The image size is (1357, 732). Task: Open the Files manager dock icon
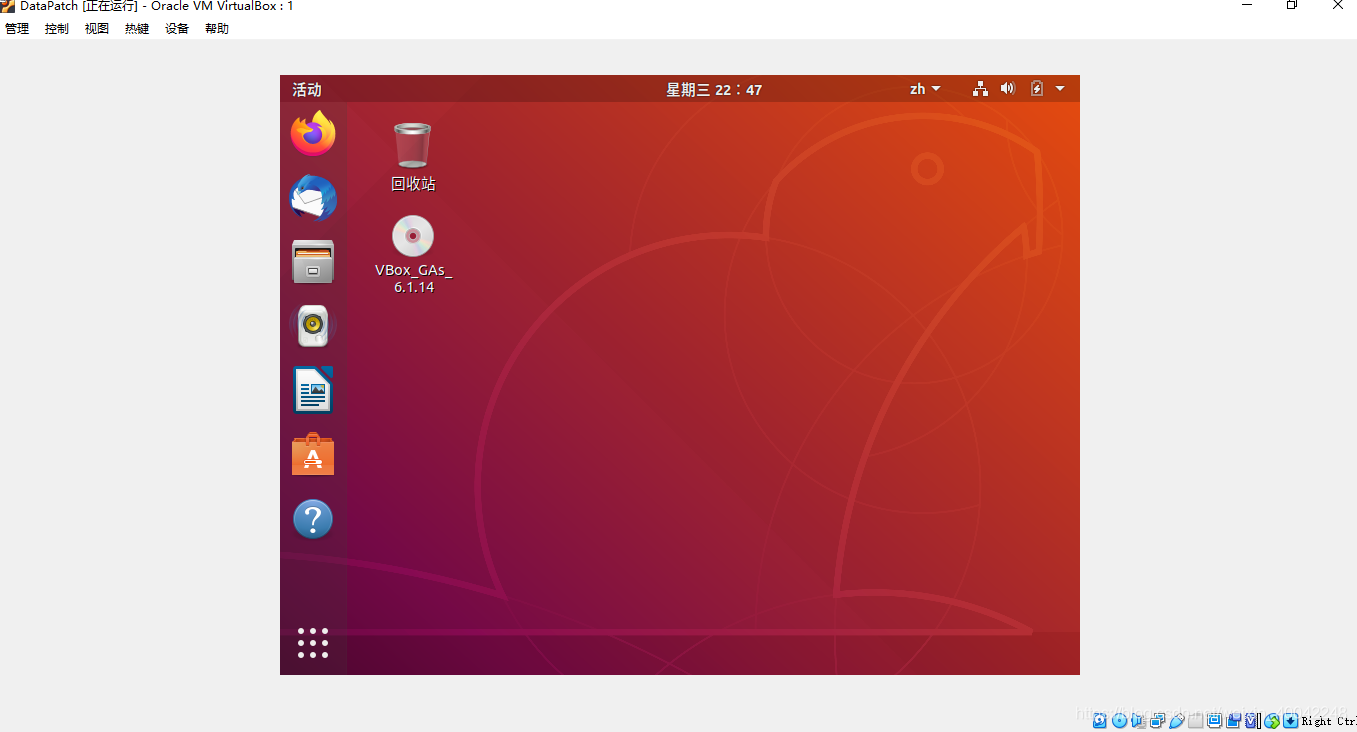[x=313, y=261]
